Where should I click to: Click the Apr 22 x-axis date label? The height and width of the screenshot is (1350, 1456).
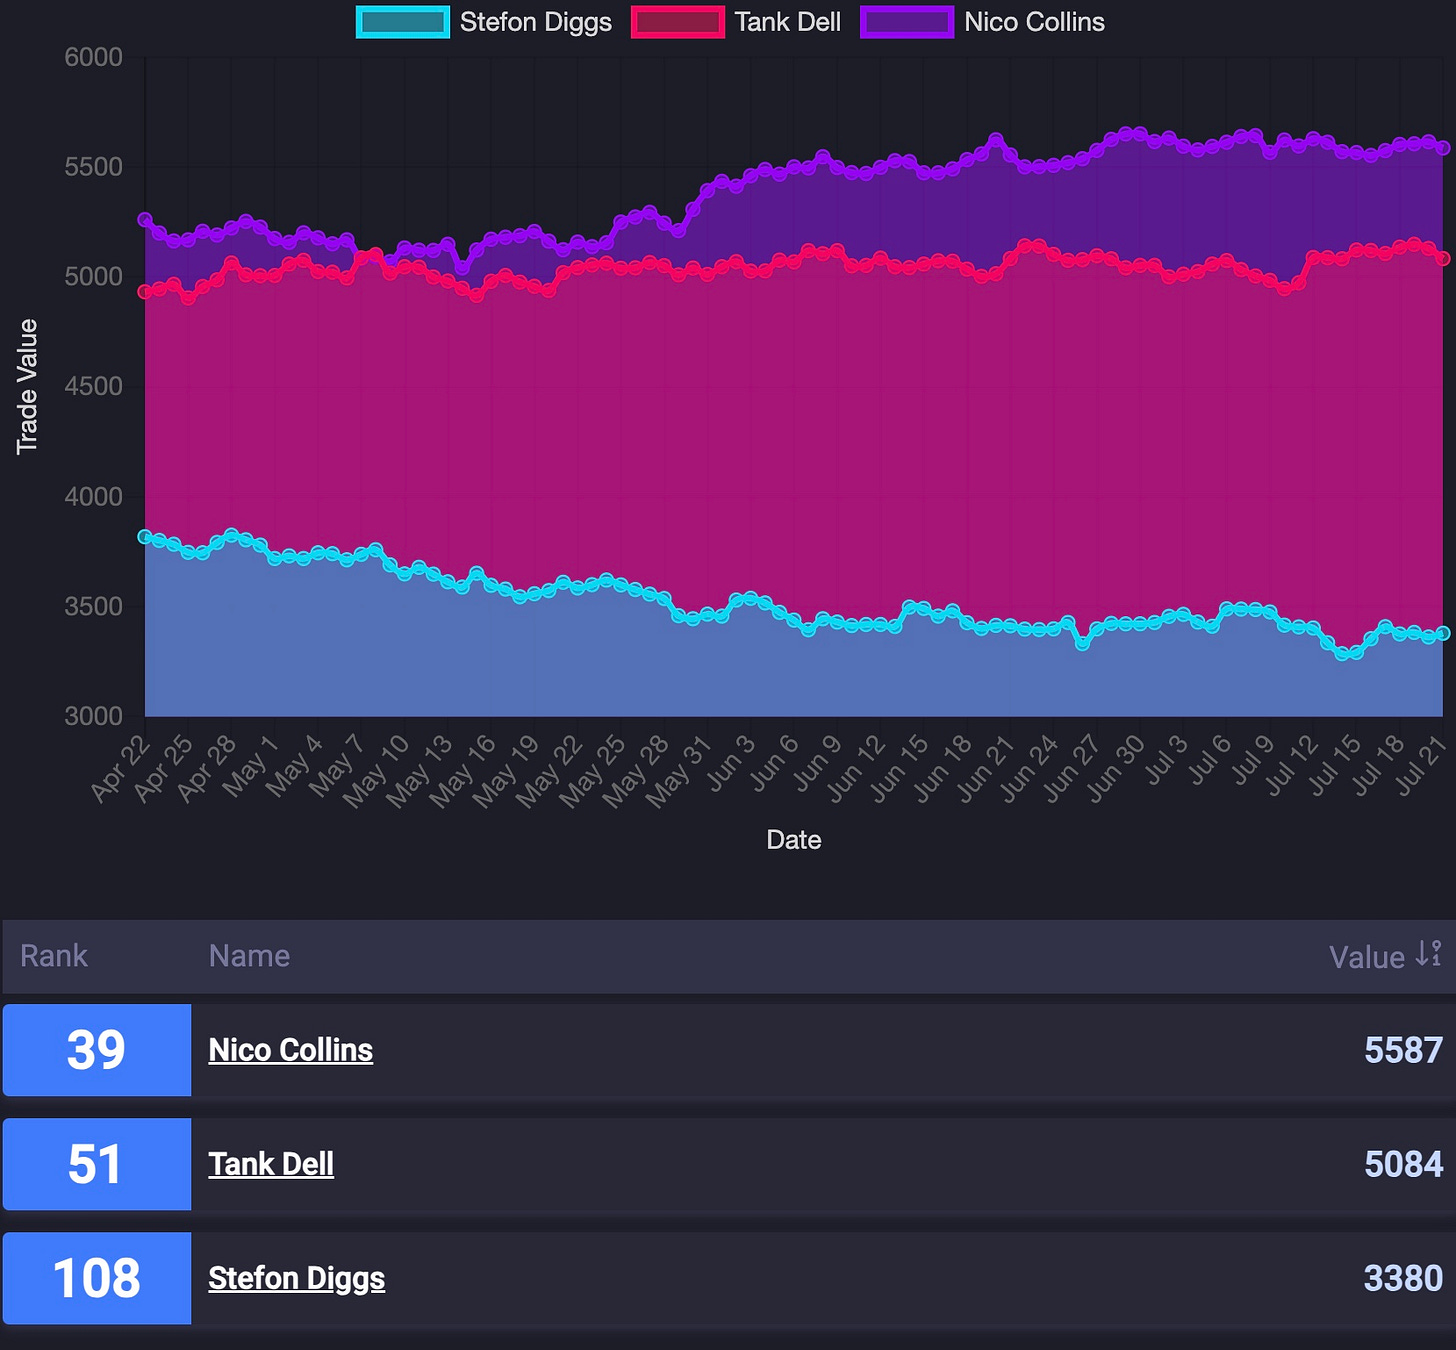[x=121, y=768]
